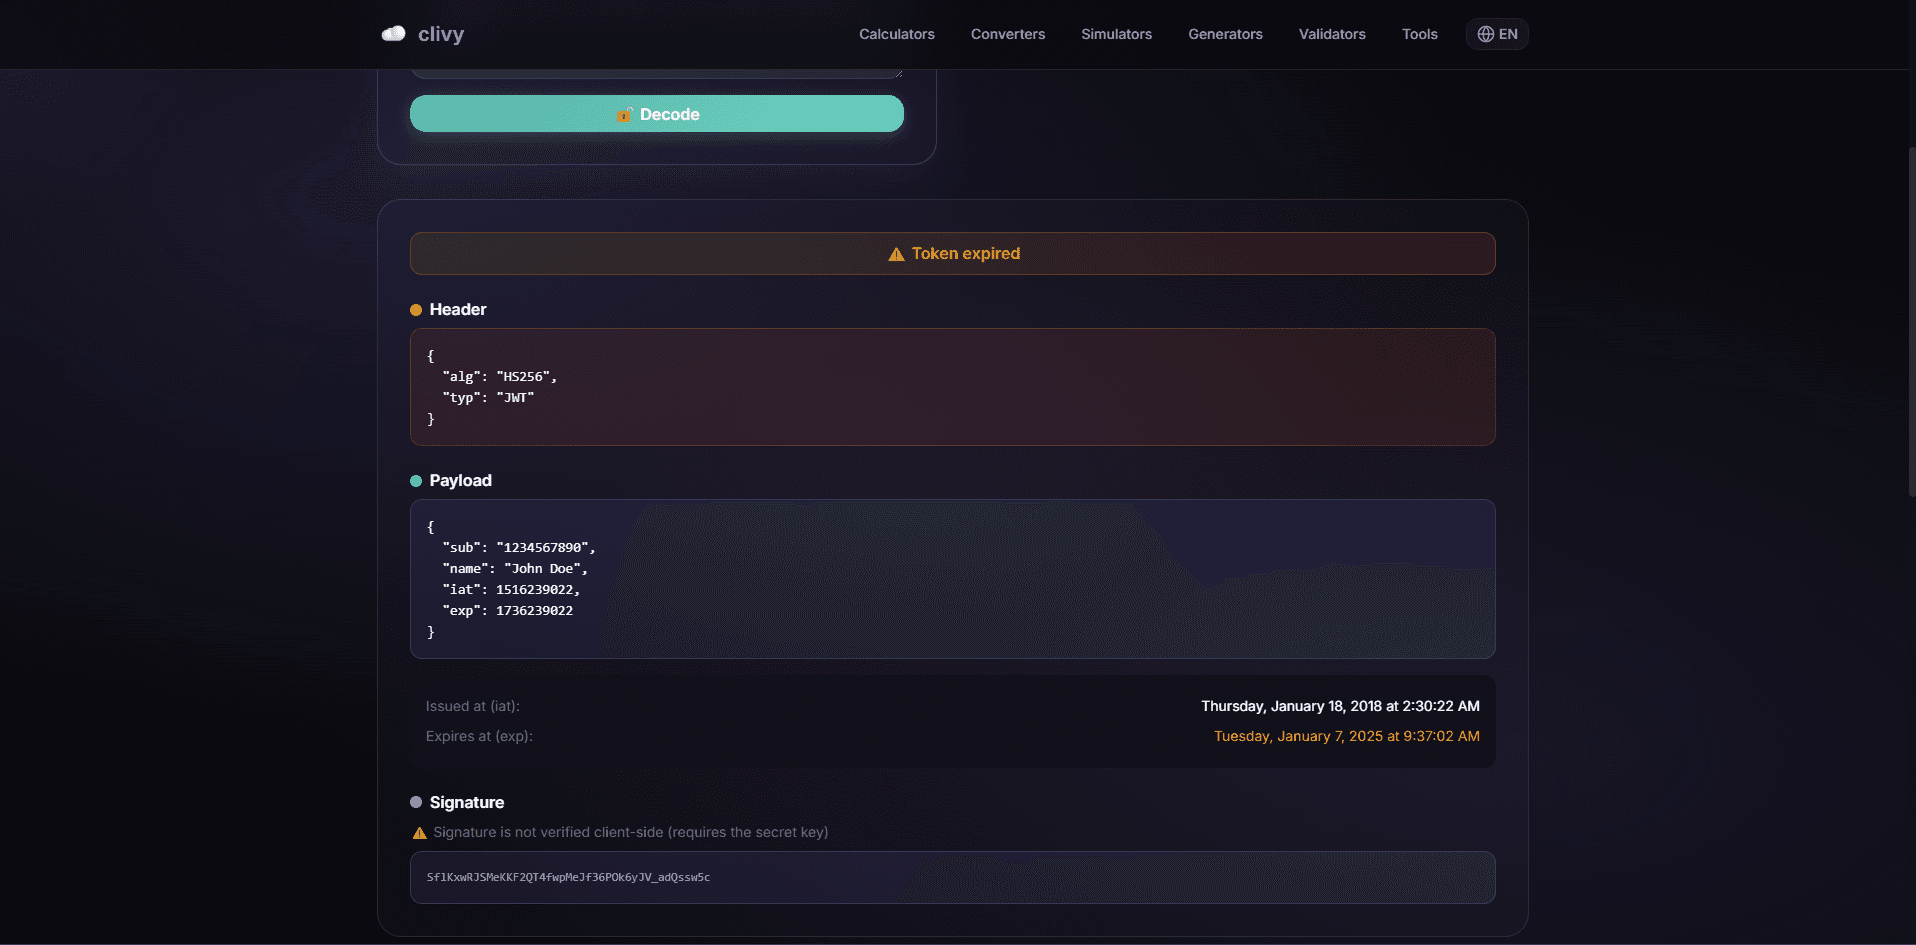
Task: Click the orange dot beside the Header heading
Action: click(416, 309)
